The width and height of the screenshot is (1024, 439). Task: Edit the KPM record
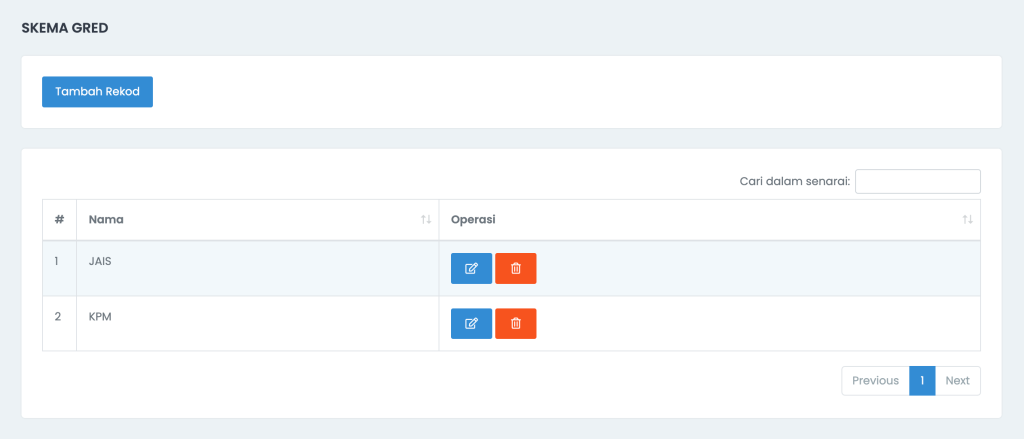(471, 323)
